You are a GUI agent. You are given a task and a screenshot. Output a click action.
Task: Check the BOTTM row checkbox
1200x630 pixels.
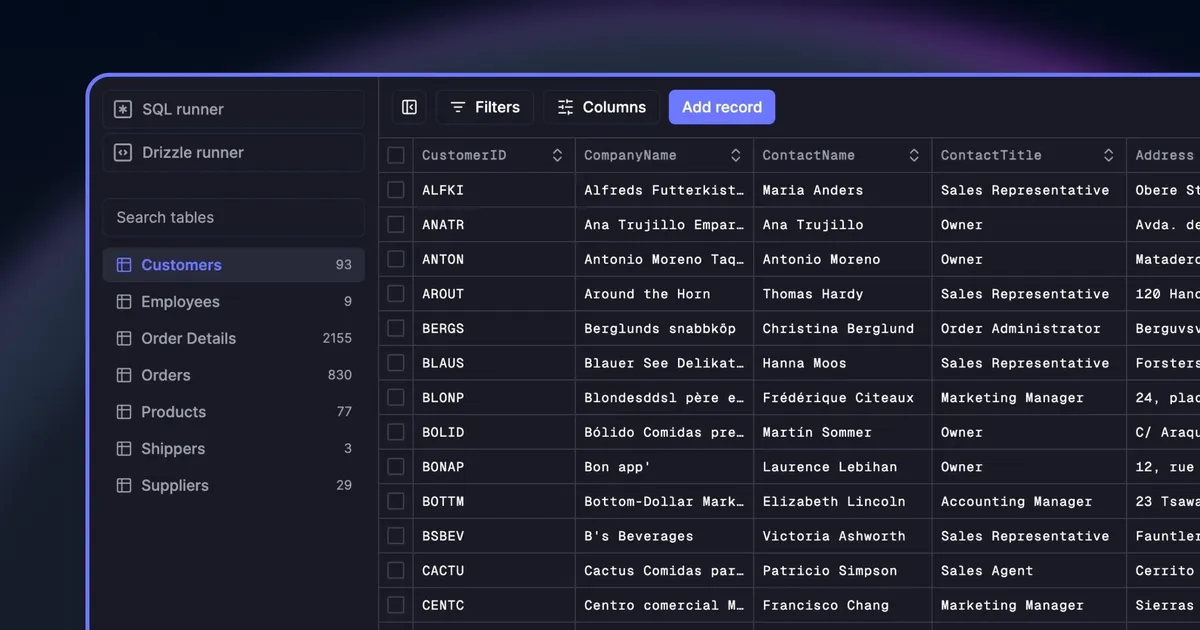396,501
